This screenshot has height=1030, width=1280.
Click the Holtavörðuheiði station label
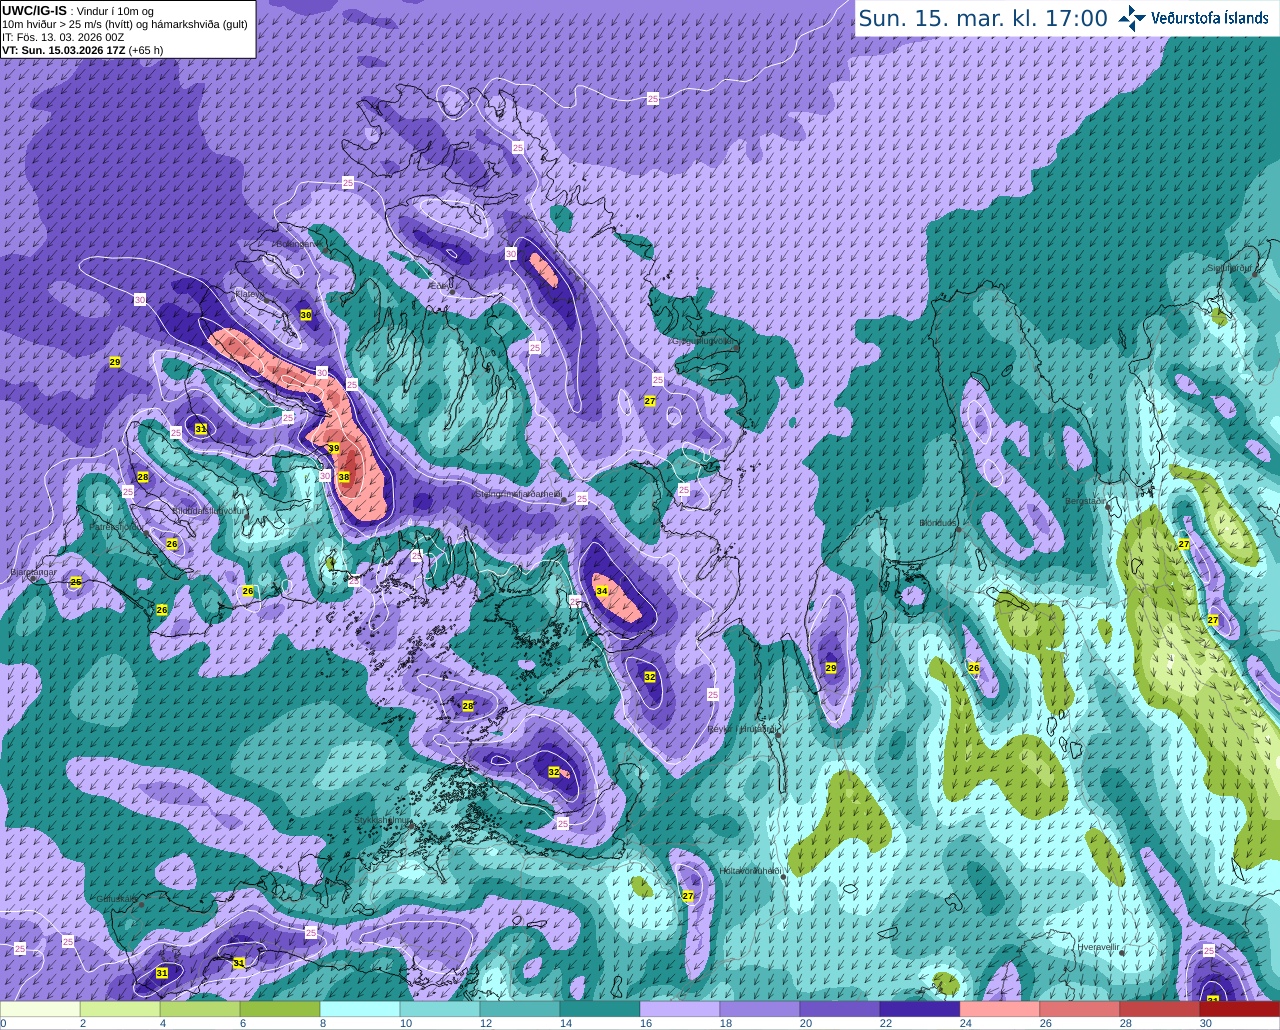[x=751, y=870]
